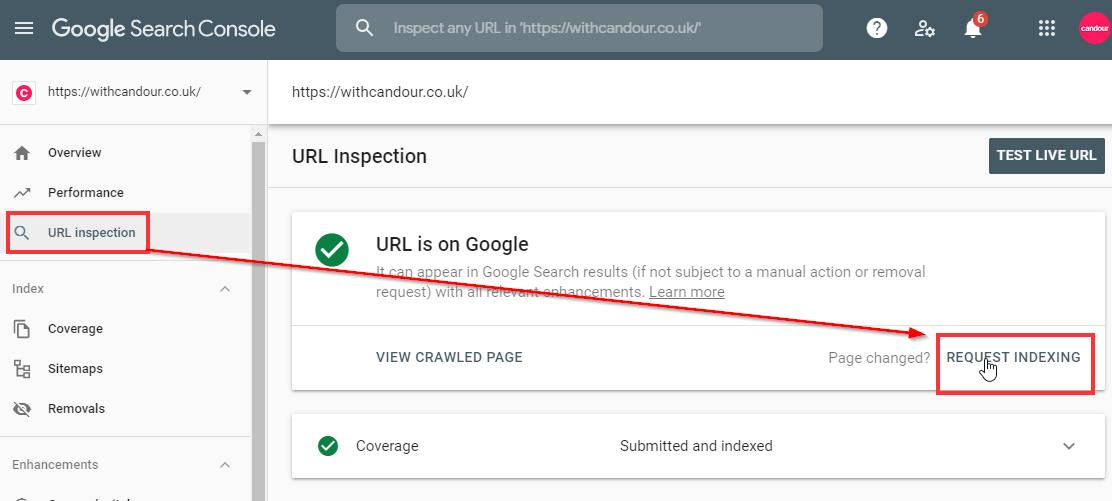Image resolution: width=1112 pixels, height=501 pixels.
Task: Select URL inspection in sidebar
Action: pos(91,233)
